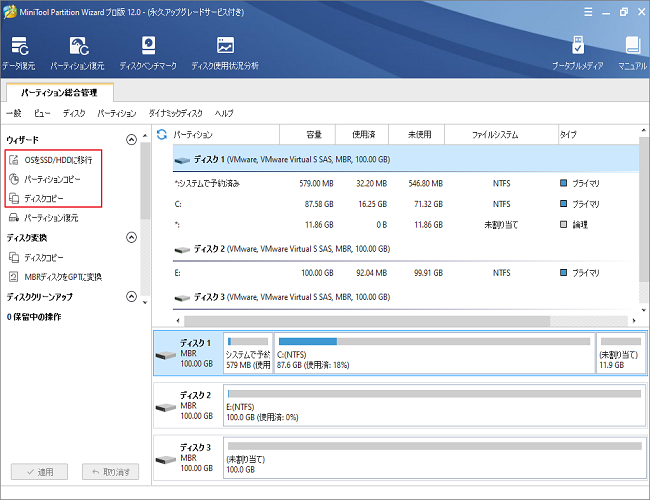Open the 一般 menu
This screenshot has height=500, width=650.
coord(14,113)
